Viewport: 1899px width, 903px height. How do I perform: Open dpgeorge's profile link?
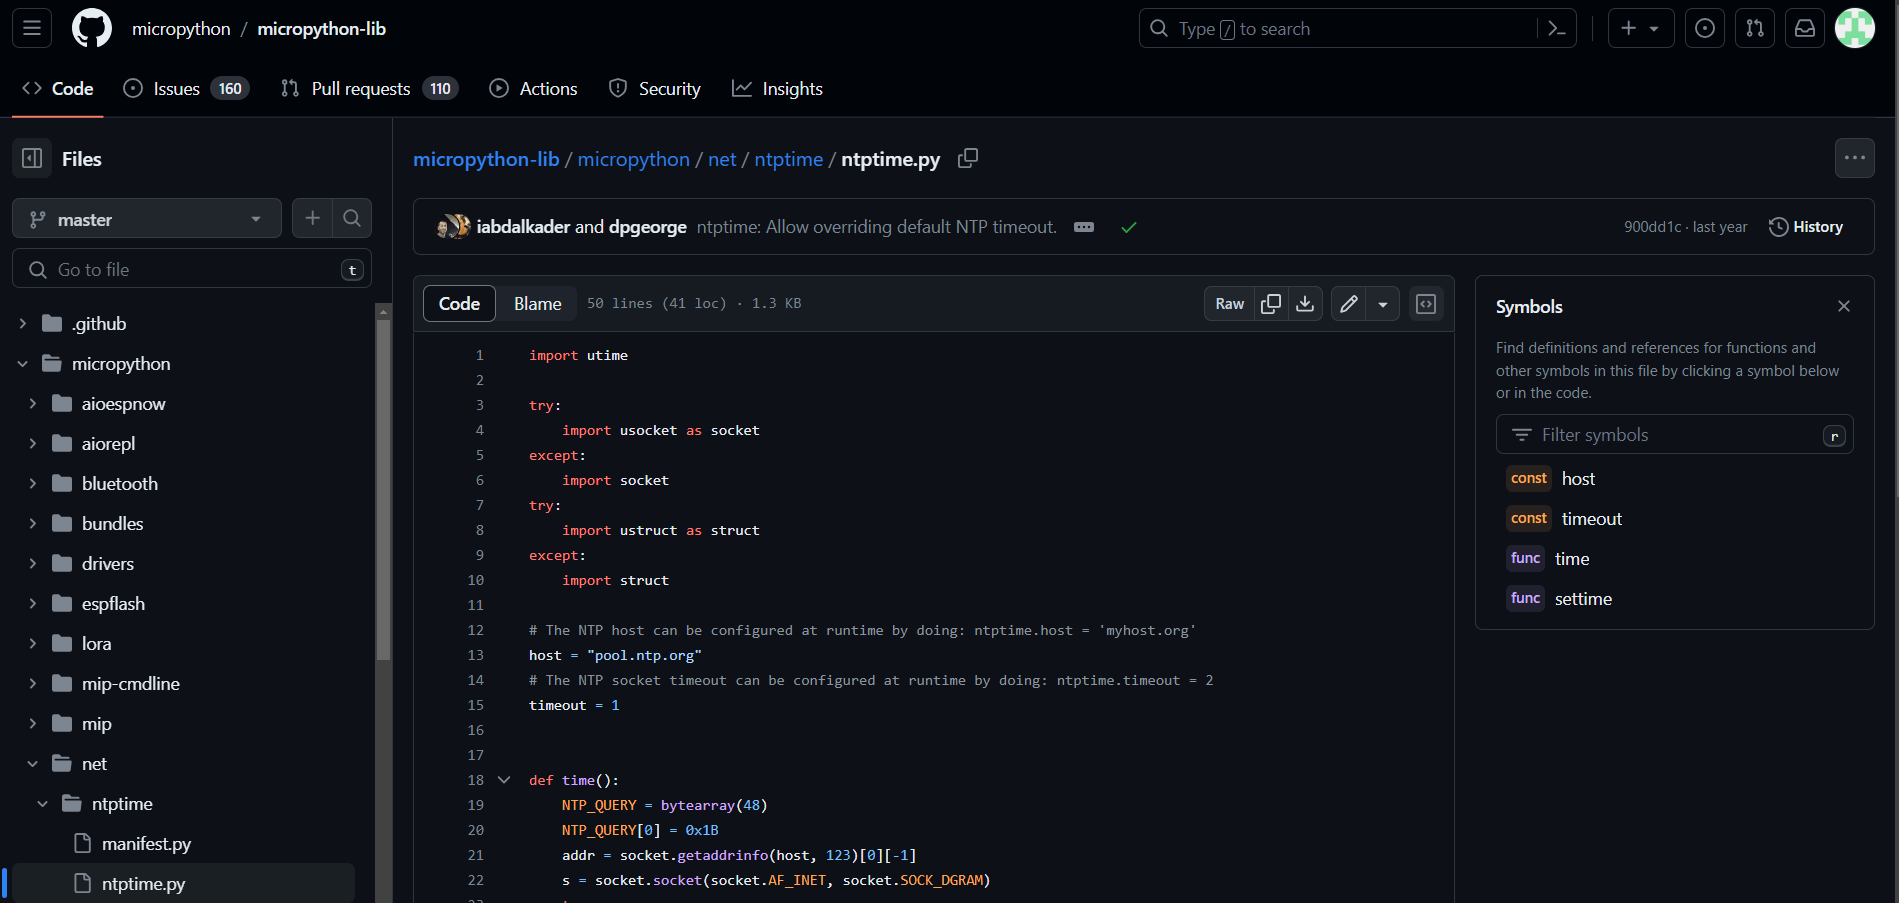[648, 227]
